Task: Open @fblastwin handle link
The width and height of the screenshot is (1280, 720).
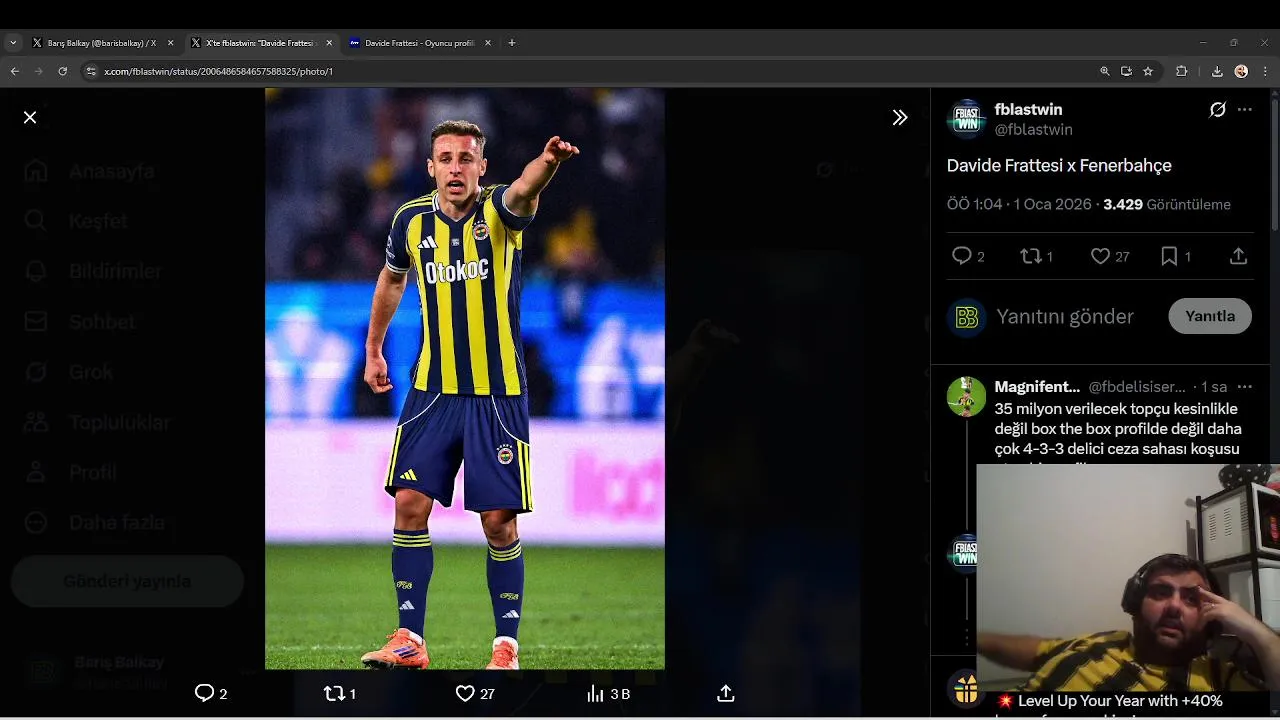Action: [x=1033, y=130]
